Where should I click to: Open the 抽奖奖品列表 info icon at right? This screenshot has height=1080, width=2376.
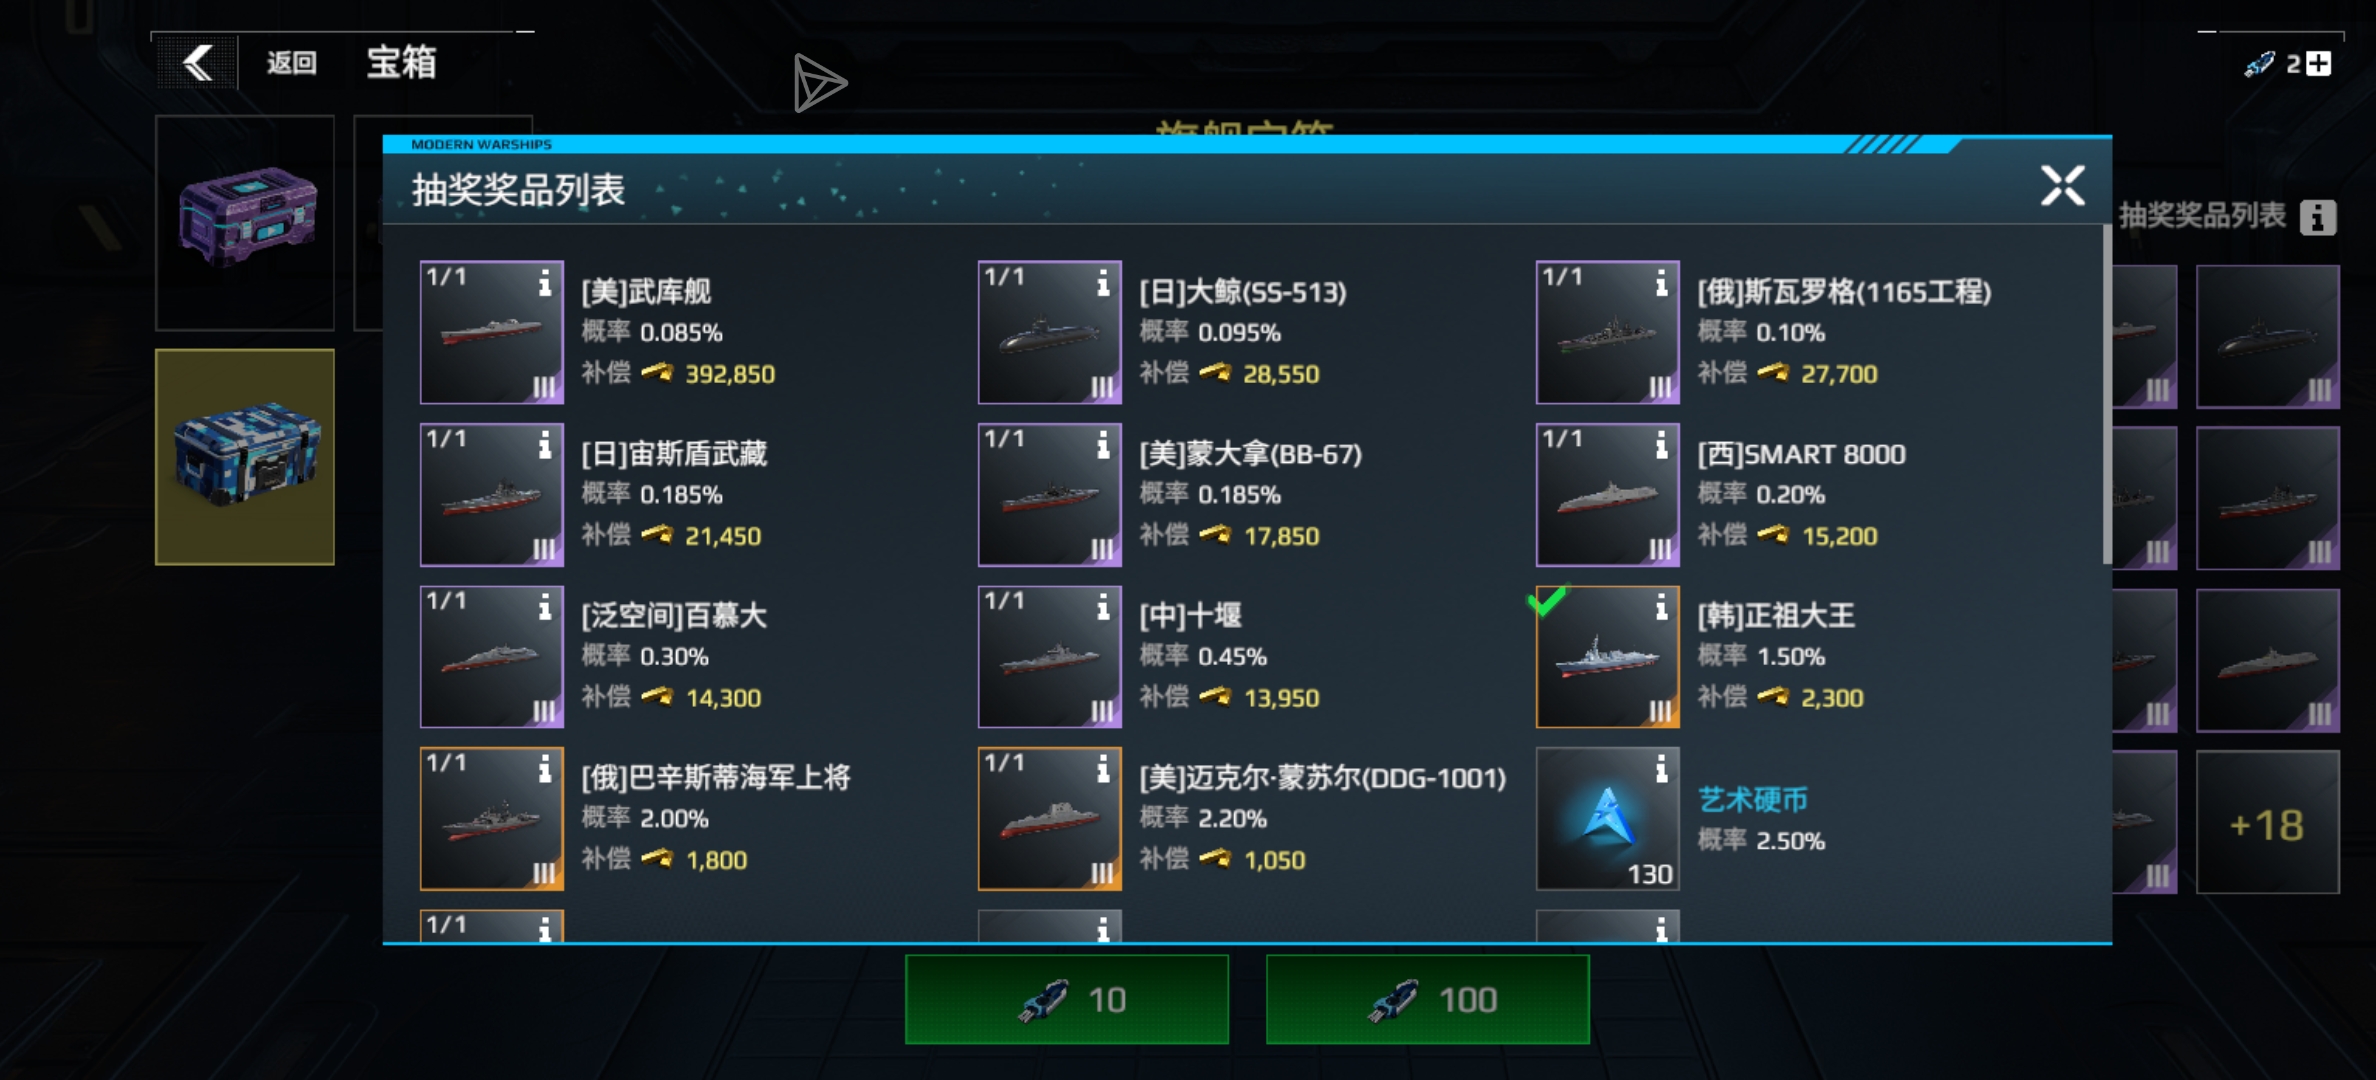(2318, 217)
